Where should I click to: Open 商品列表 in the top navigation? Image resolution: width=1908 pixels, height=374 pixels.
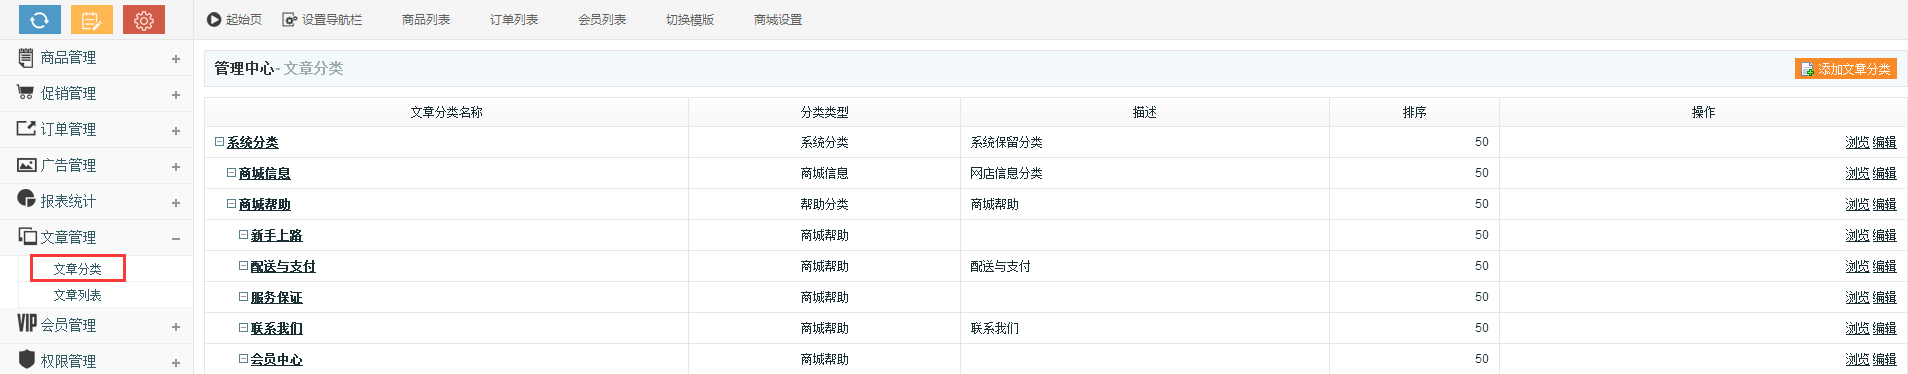pos(426,20)
